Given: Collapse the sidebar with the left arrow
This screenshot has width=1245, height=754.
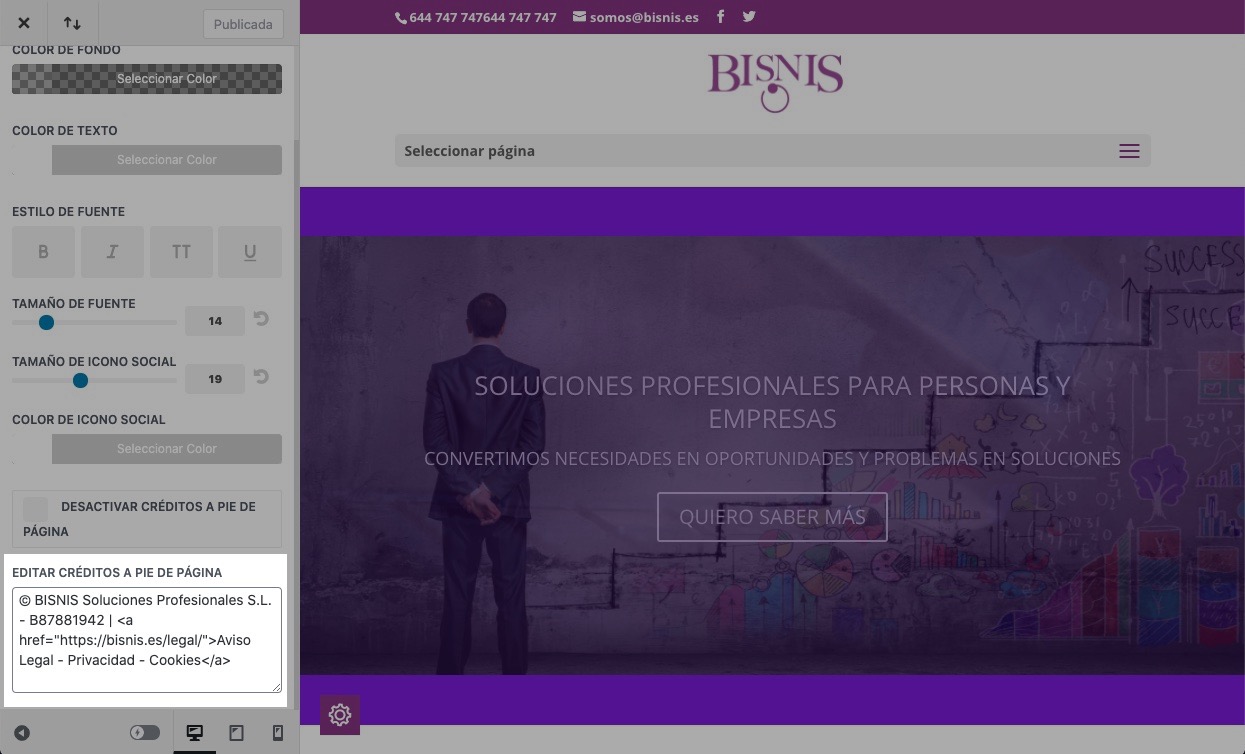Looking at the screenshot, I should click(22, 733).
